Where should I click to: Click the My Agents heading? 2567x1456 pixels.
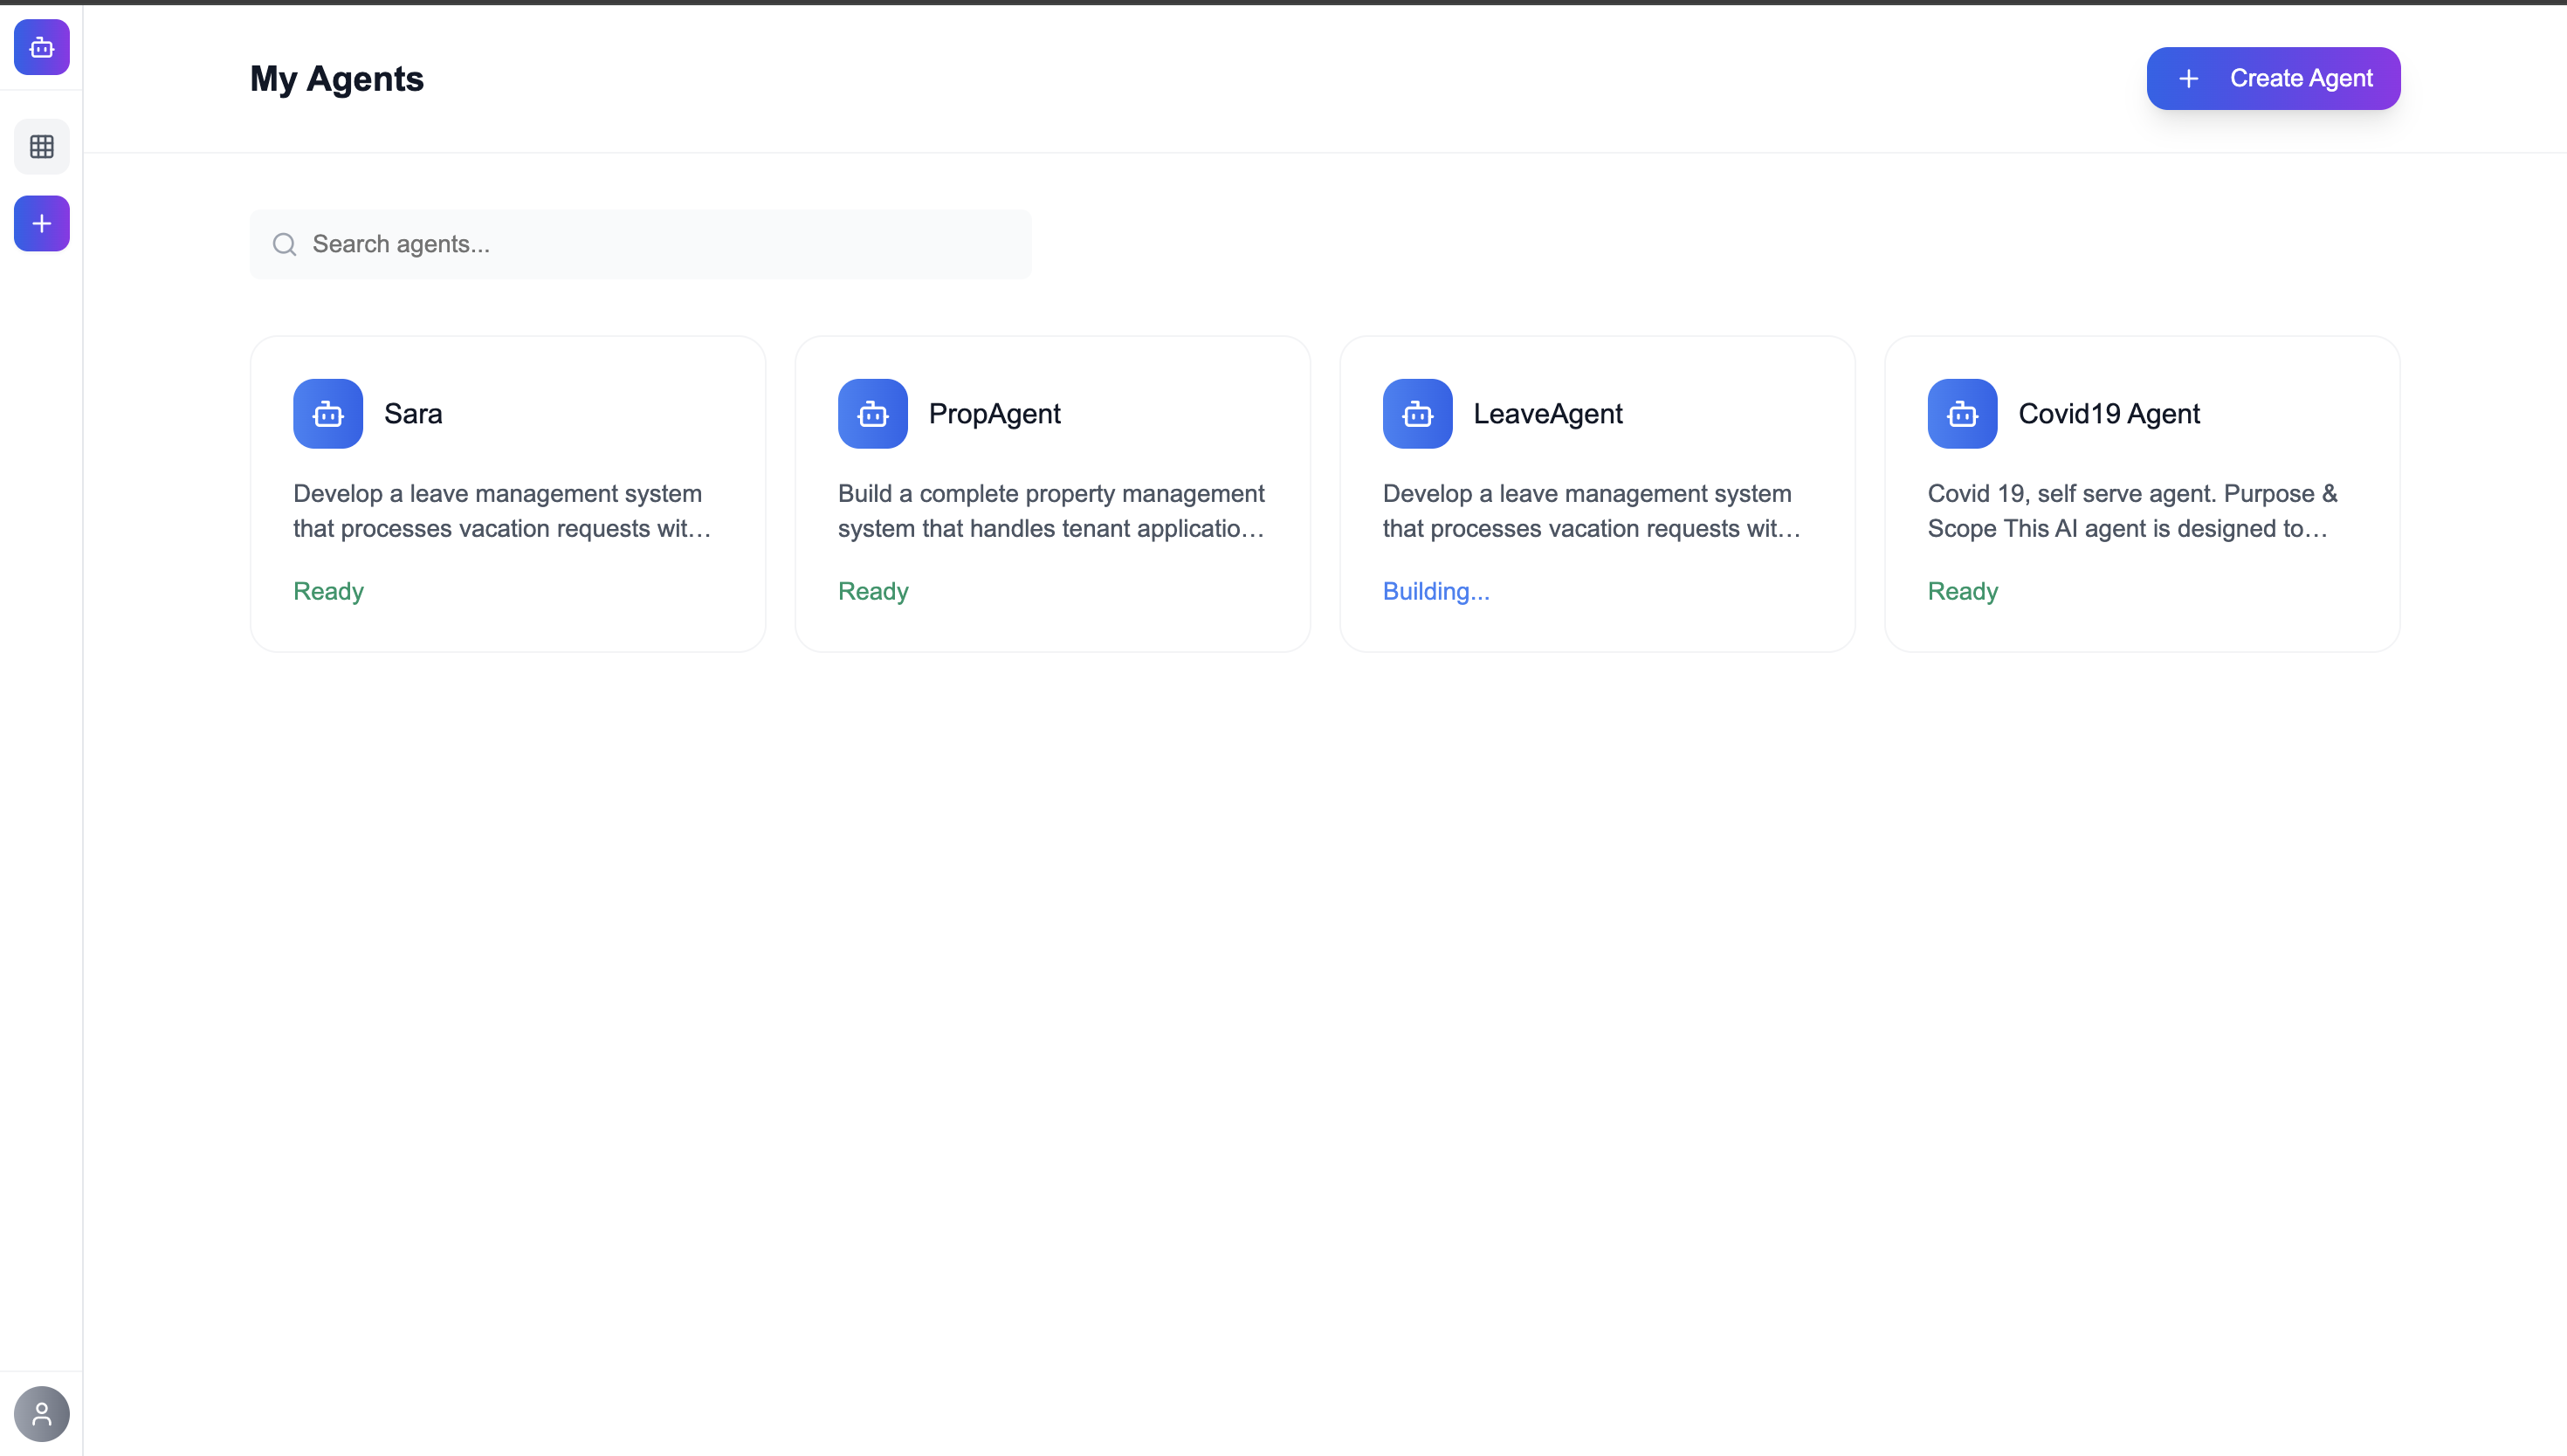tap(336, 79)
